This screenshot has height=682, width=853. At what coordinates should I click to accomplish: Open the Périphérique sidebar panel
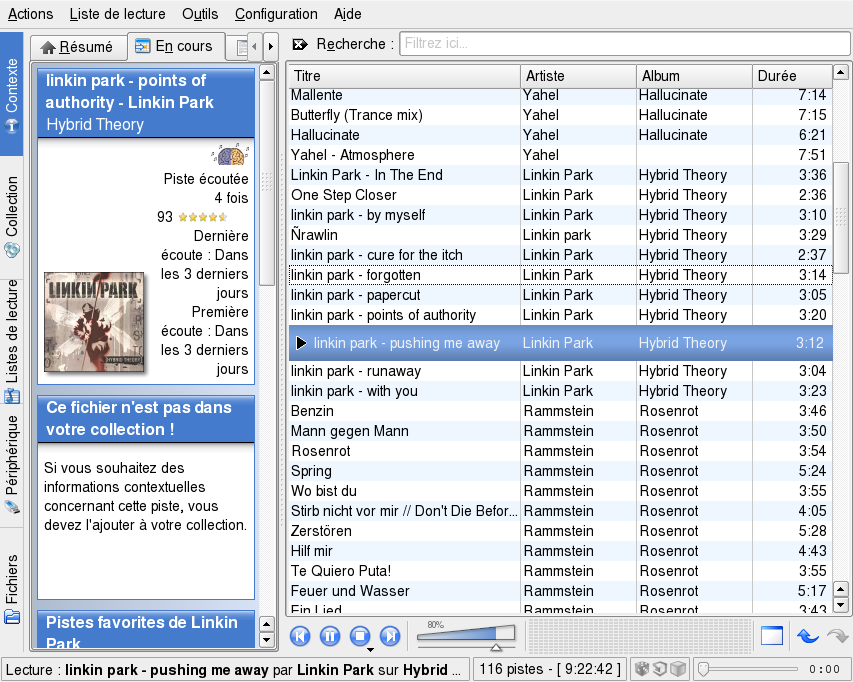coord(11,466)
